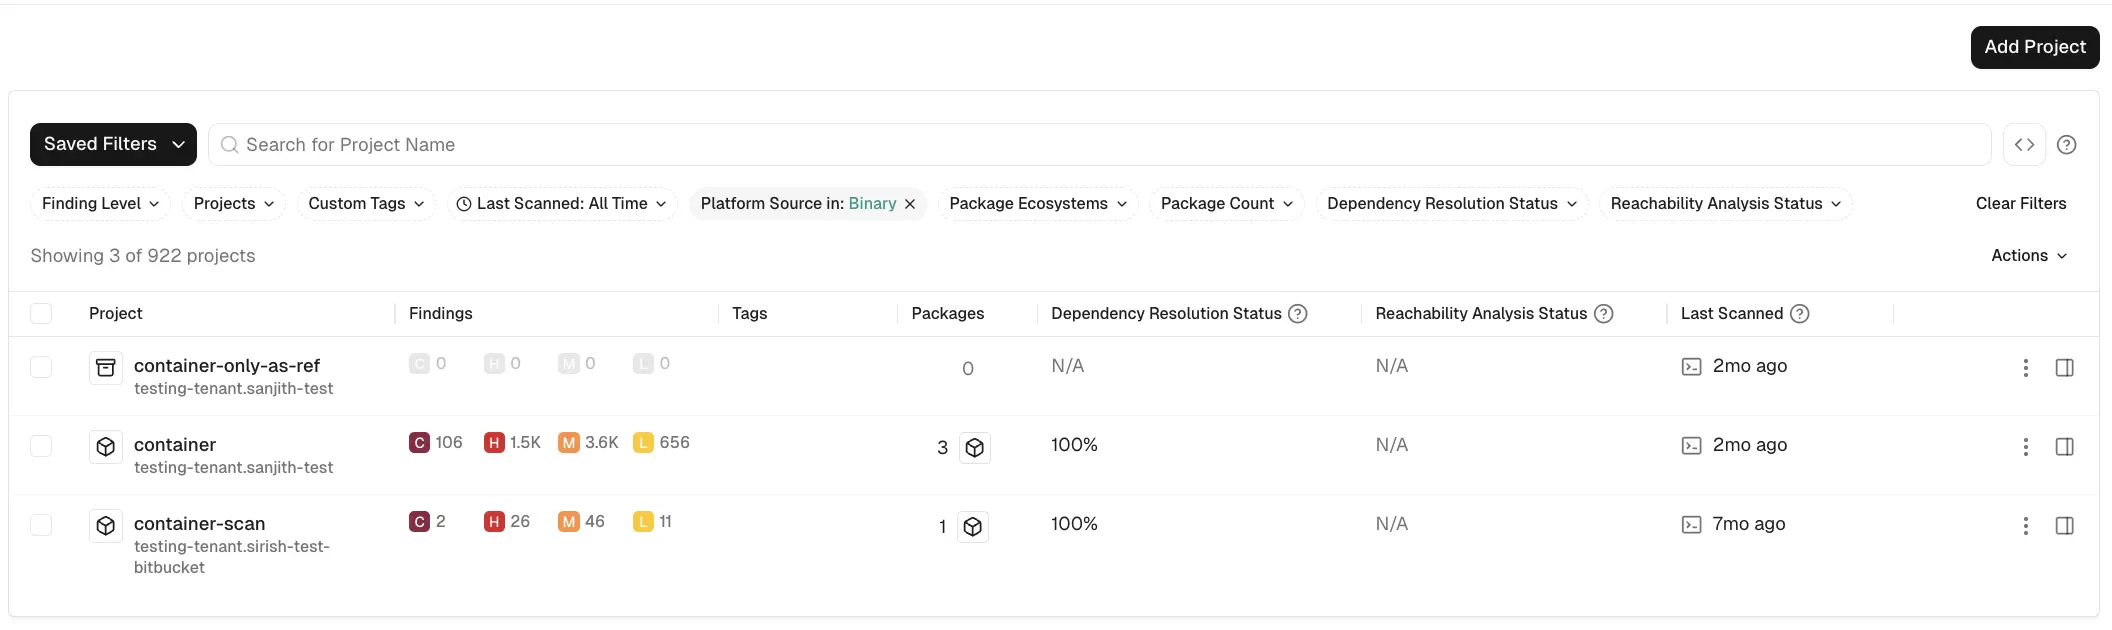
Task: Click Low badge 11 in container-scan row
Action: (653, 521)
